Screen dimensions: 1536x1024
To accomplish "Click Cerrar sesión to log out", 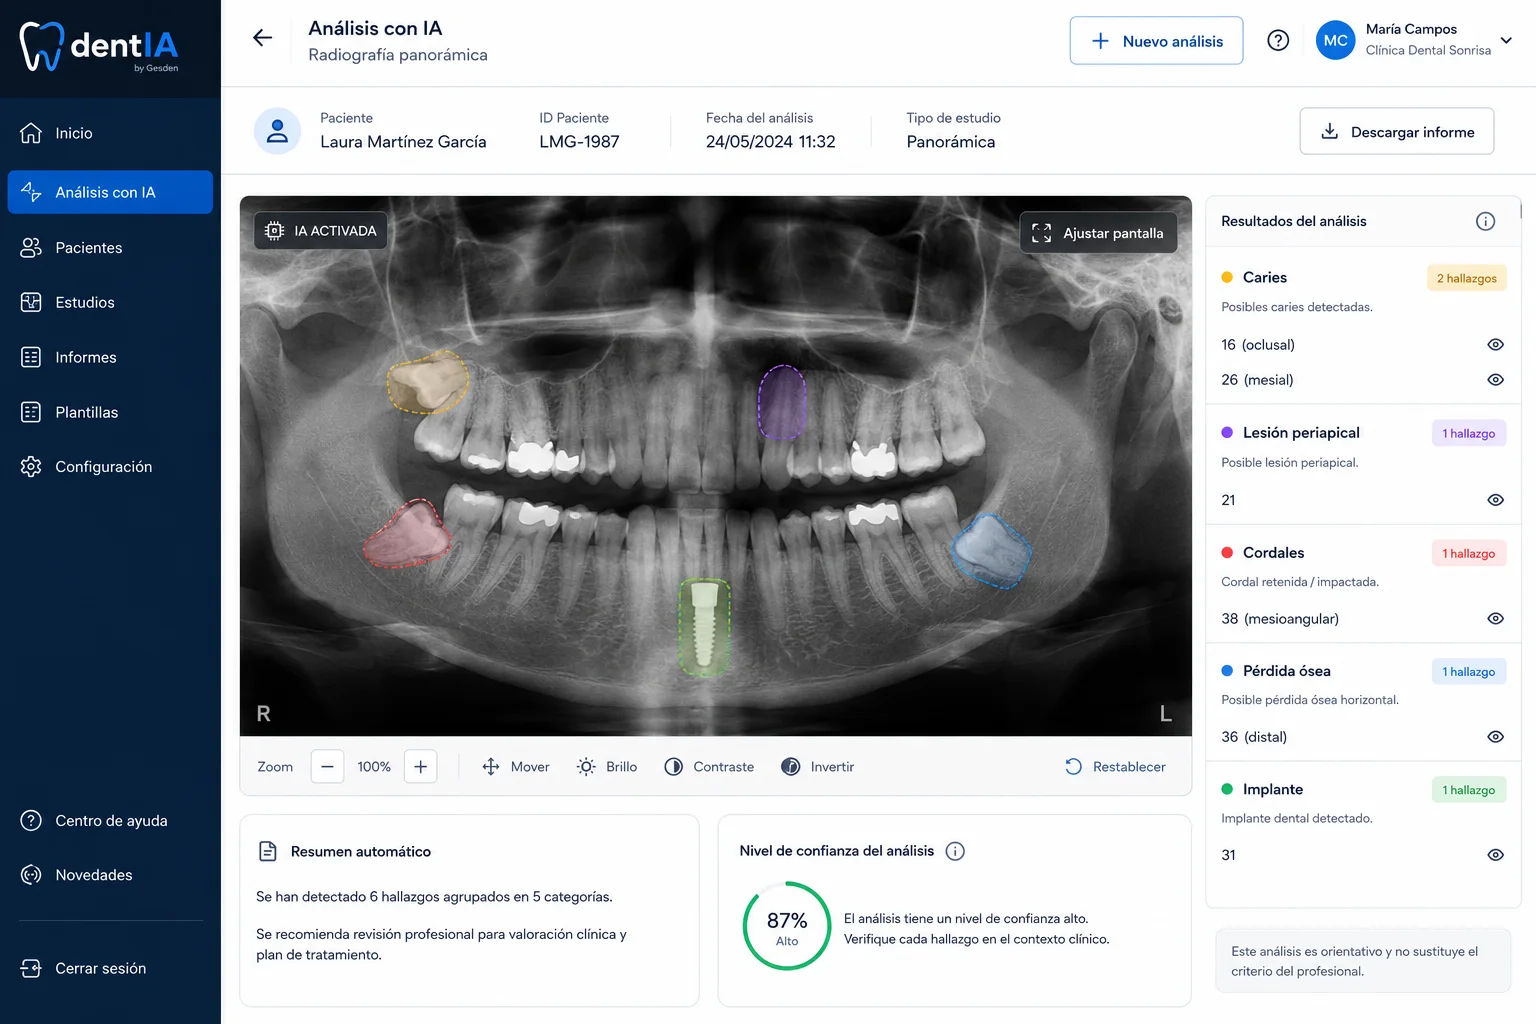I will coord(110,968).
